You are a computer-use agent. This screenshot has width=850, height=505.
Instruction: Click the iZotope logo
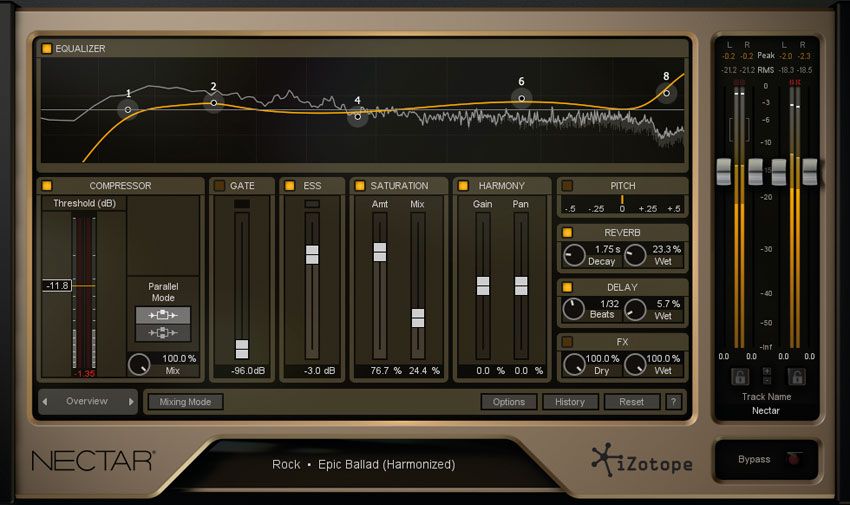(x=642, y=461)
